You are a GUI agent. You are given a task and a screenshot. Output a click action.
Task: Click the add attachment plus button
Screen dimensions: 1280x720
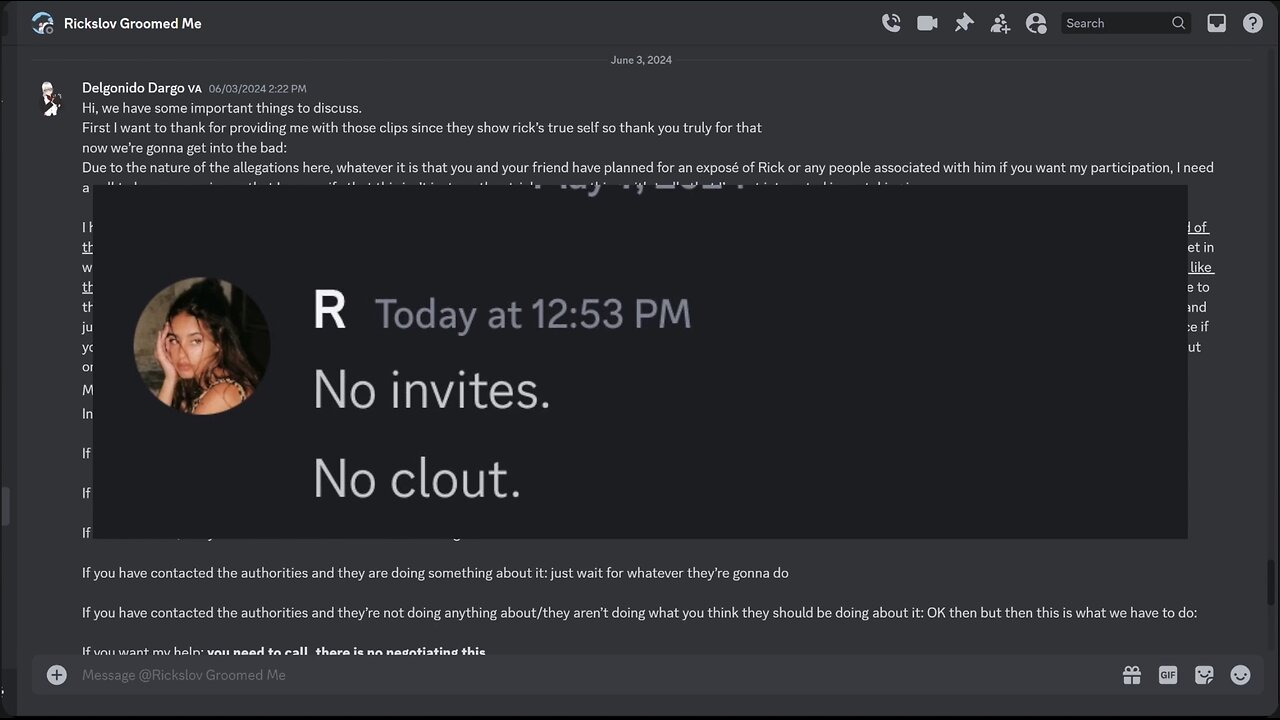57,675
